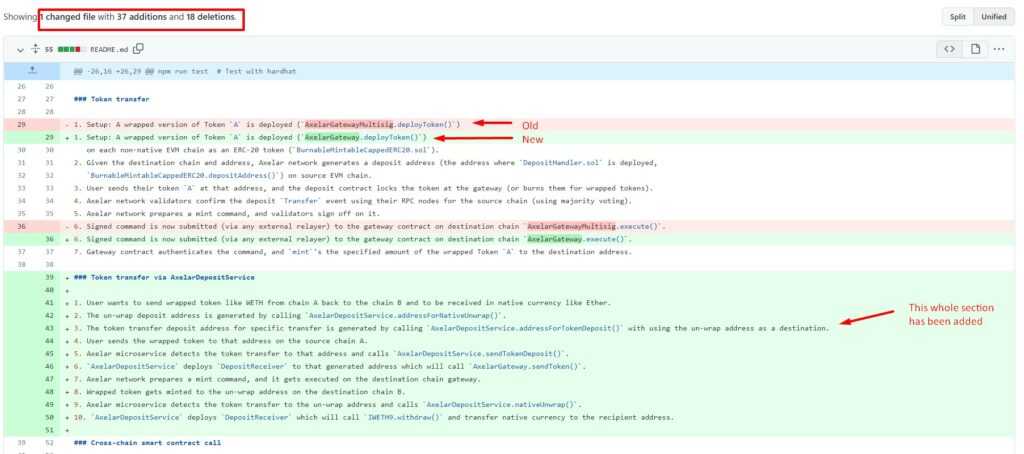Select added line number 36 in green
The image size is (1024, 454).
point(48,239)
